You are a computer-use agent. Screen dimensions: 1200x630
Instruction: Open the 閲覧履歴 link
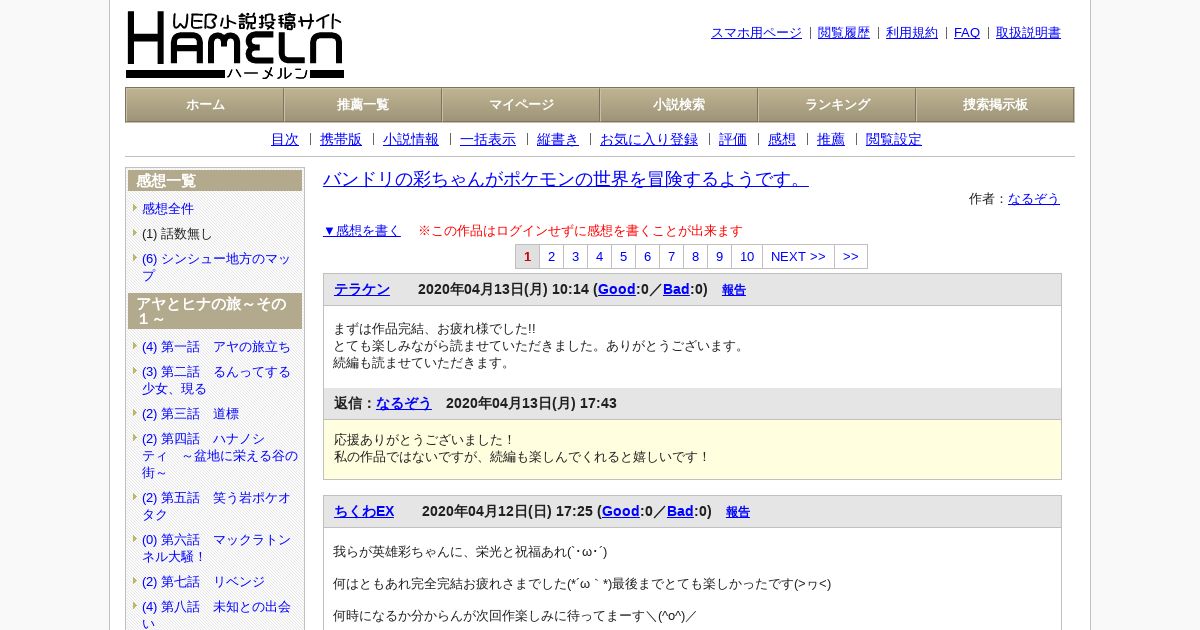(844, 32)
